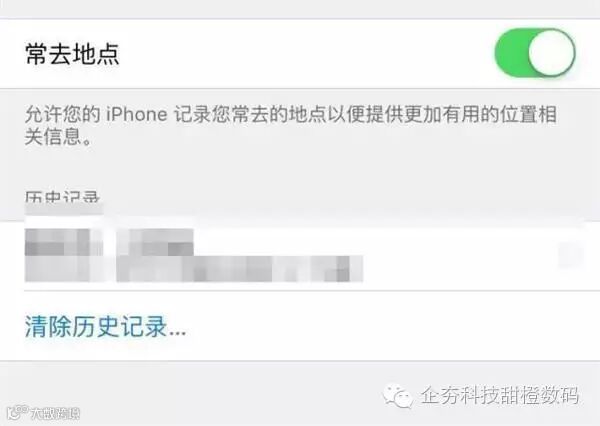Open the disclosure chevron on the history entry
This screenshot has width=600, height=426.
pyautogui.click(x=571, y=256)
